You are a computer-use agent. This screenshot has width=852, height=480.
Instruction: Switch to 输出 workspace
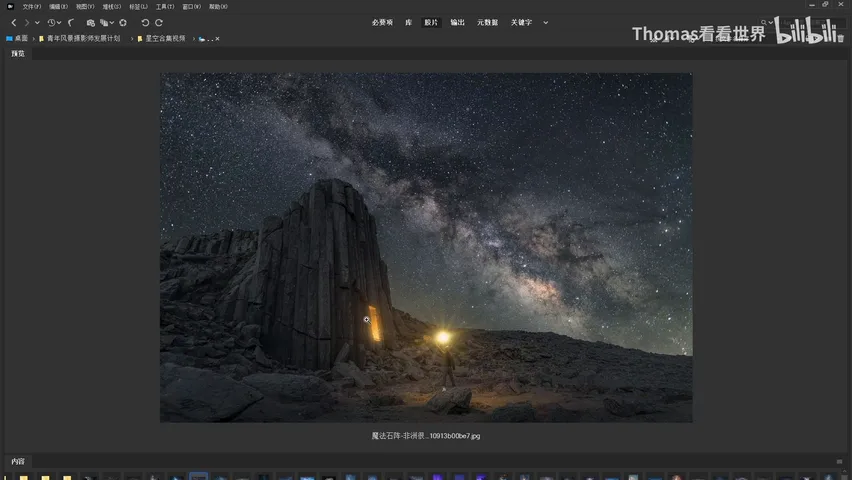(x=457, y=22)
